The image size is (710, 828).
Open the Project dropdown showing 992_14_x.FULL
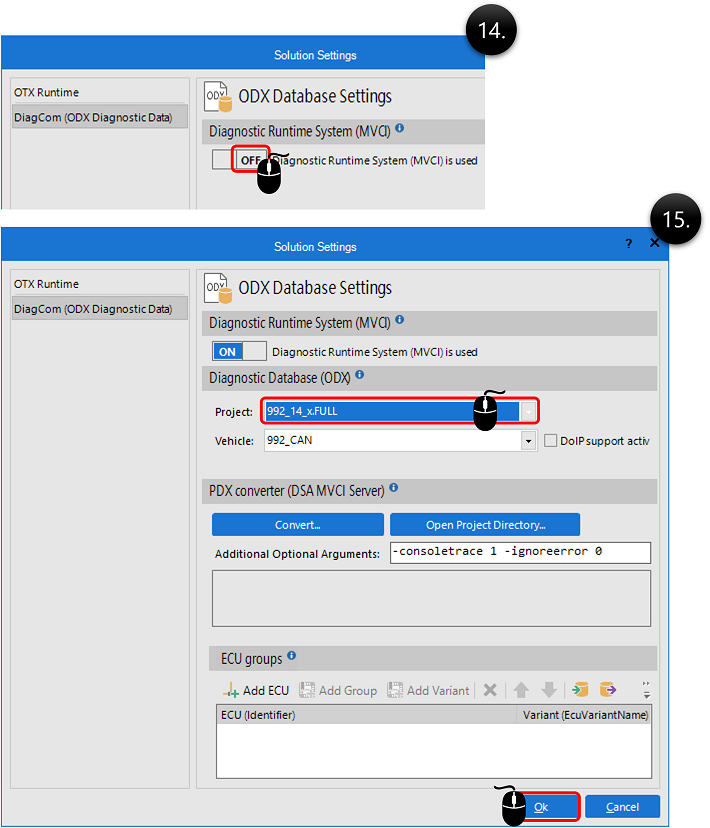coord(529,411)
